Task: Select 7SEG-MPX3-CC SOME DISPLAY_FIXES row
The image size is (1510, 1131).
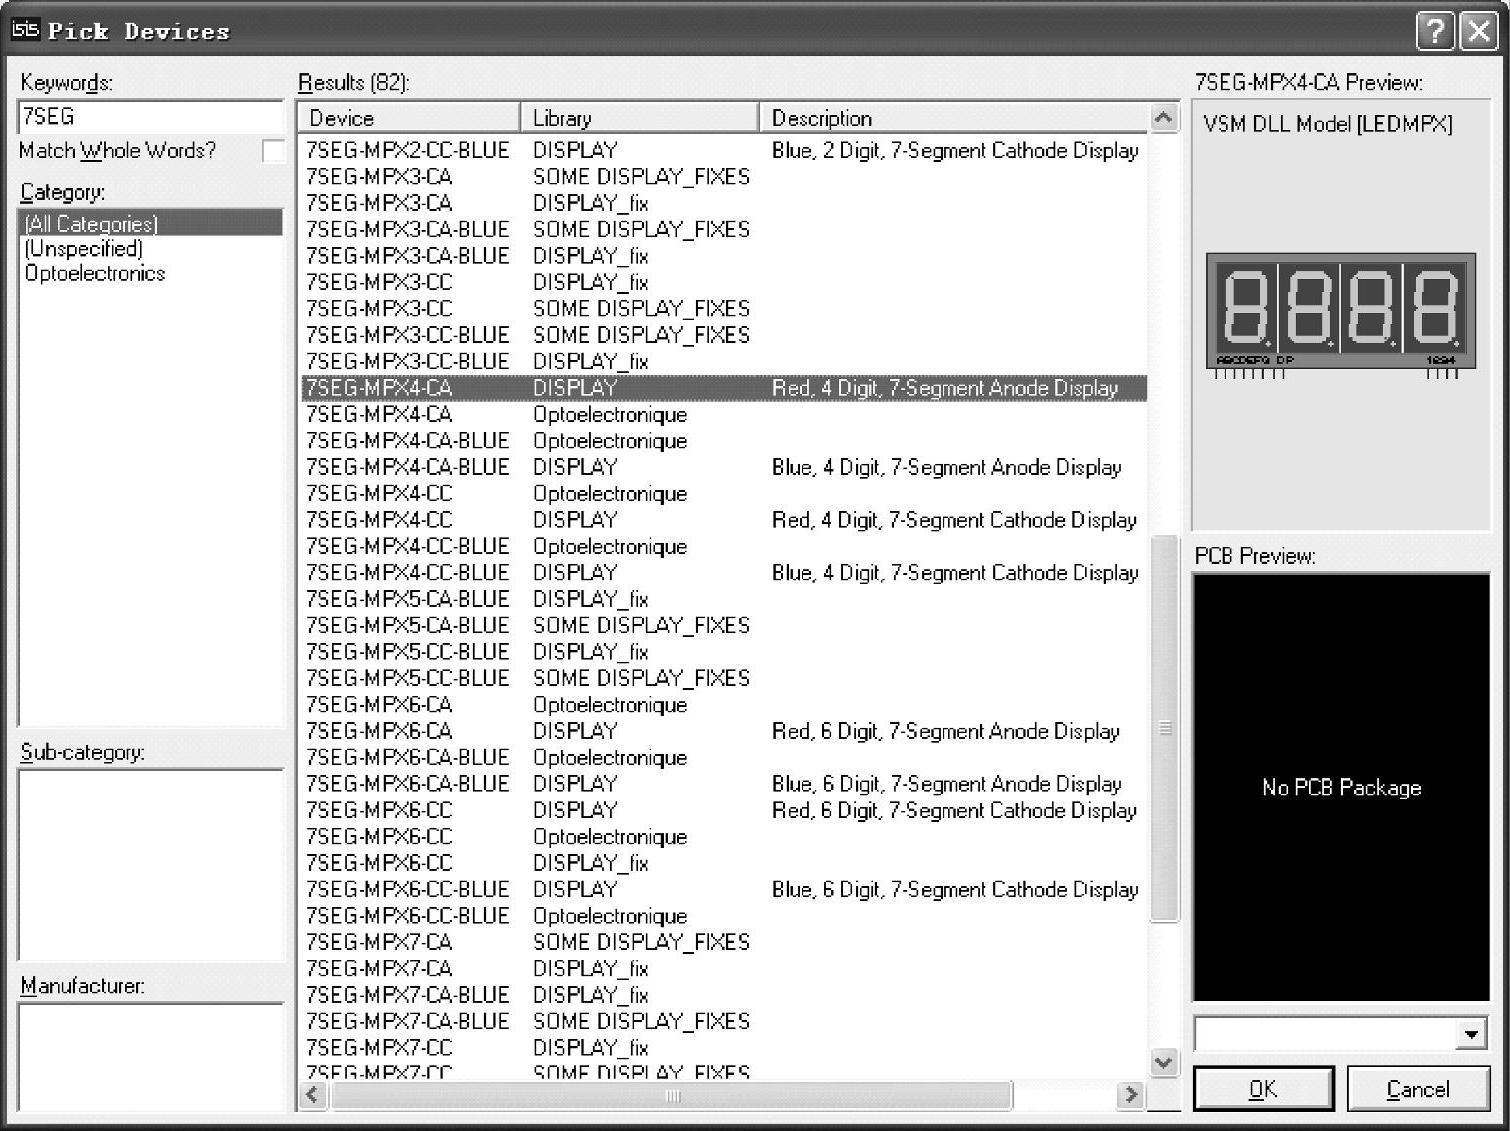Action: [724, 309]
